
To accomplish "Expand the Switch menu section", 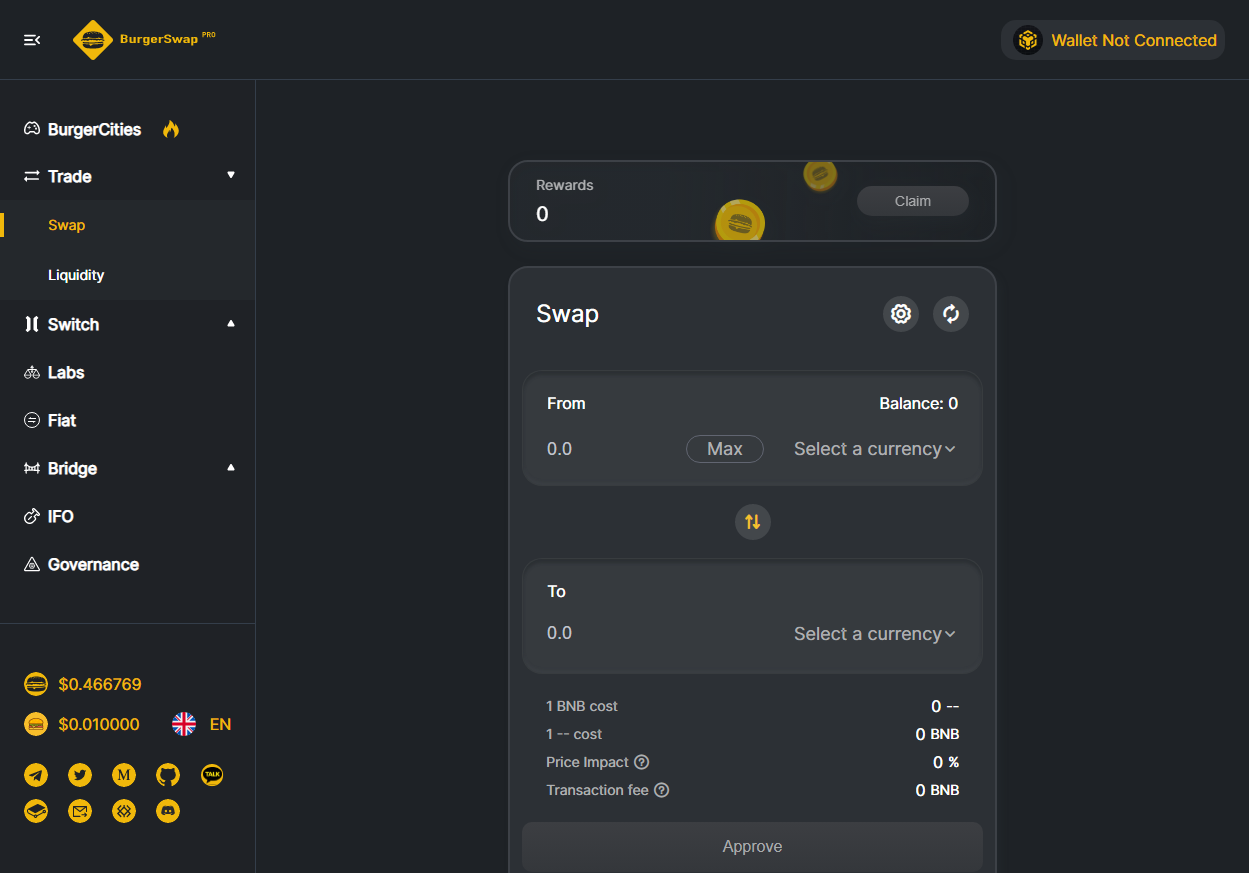I will [127, 324].
